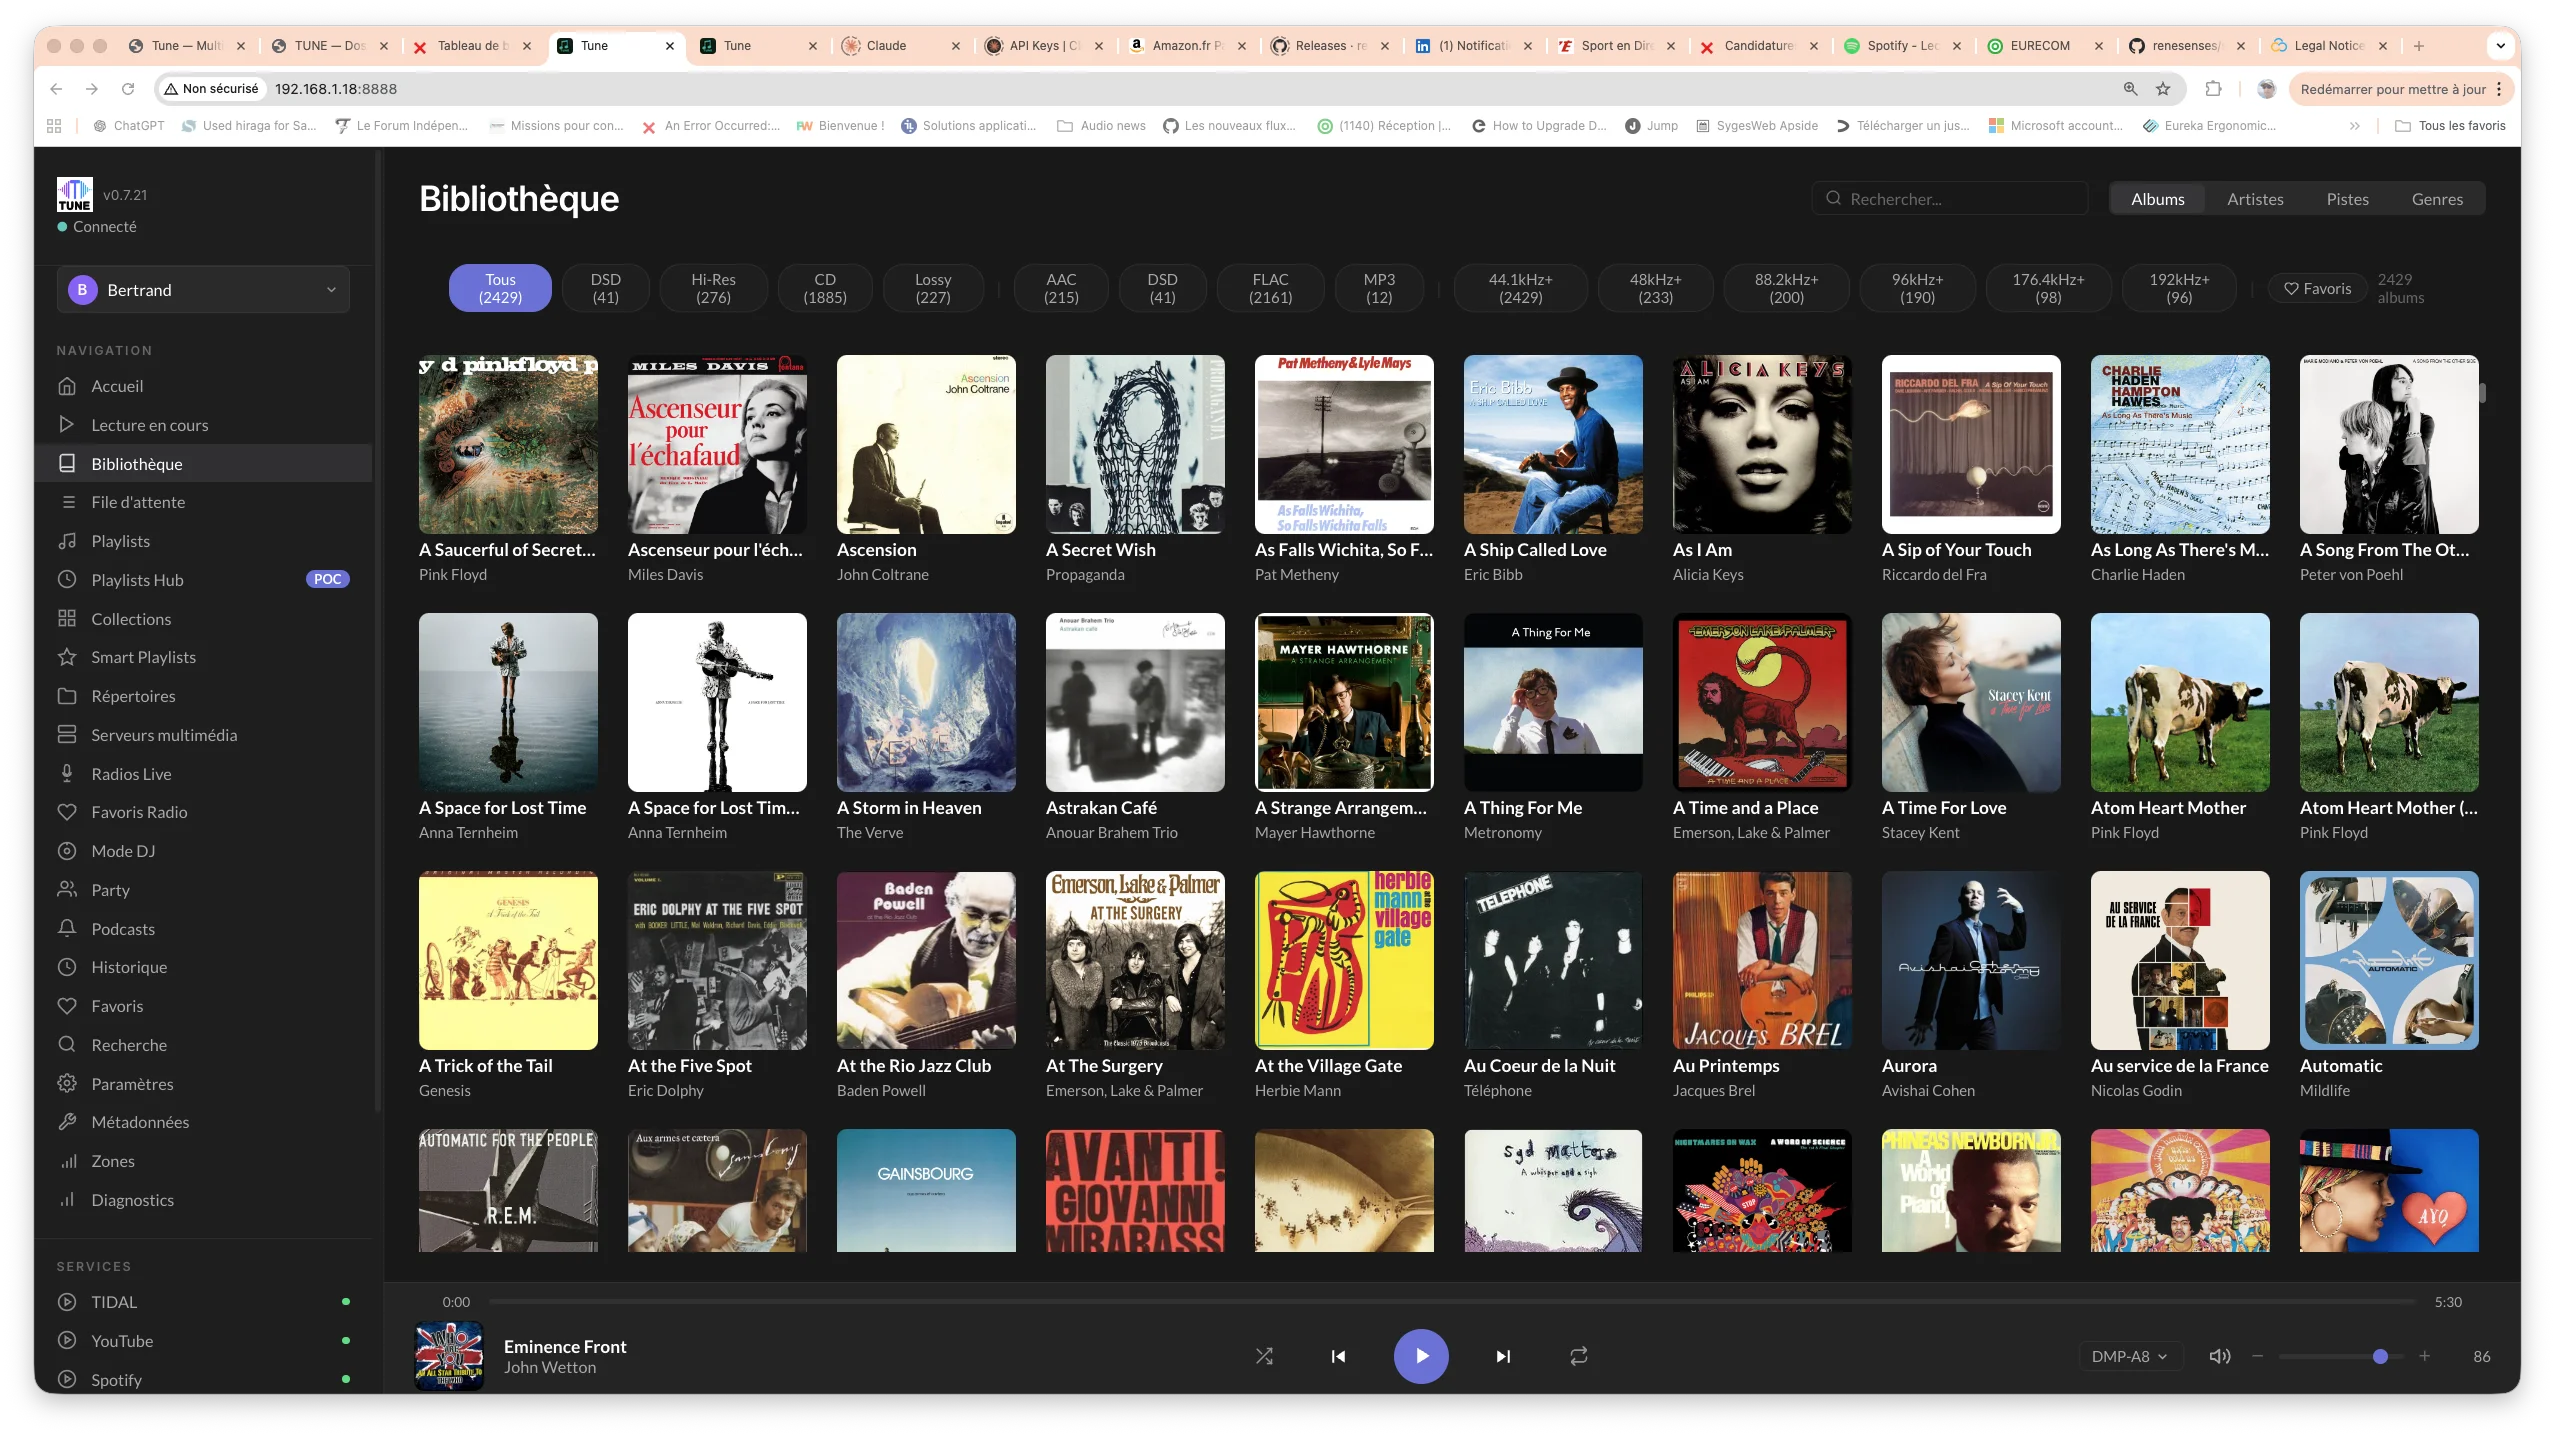This screenshot has width=2555, height=1436.
Task: Go to previous track
Action: 1338,1357
